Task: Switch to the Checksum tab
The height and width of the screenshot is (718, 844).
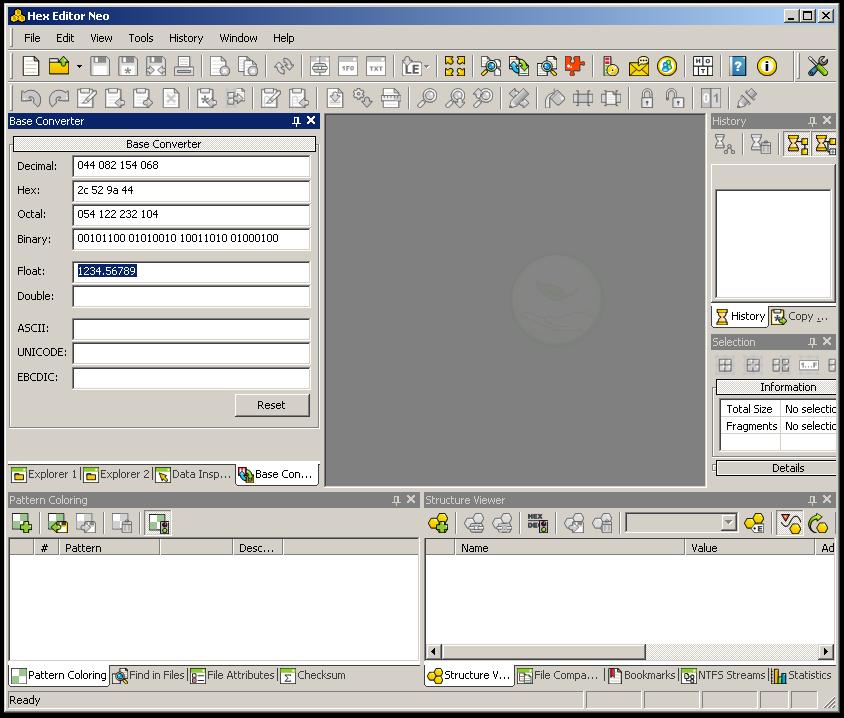Action: [313, 675]
